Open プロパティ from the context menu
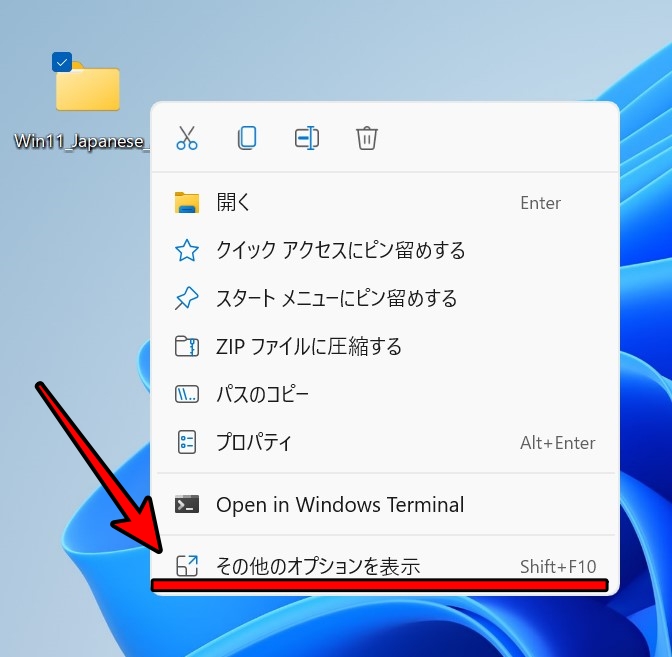This screenshot has width=672, height=657. coord(254,443)
